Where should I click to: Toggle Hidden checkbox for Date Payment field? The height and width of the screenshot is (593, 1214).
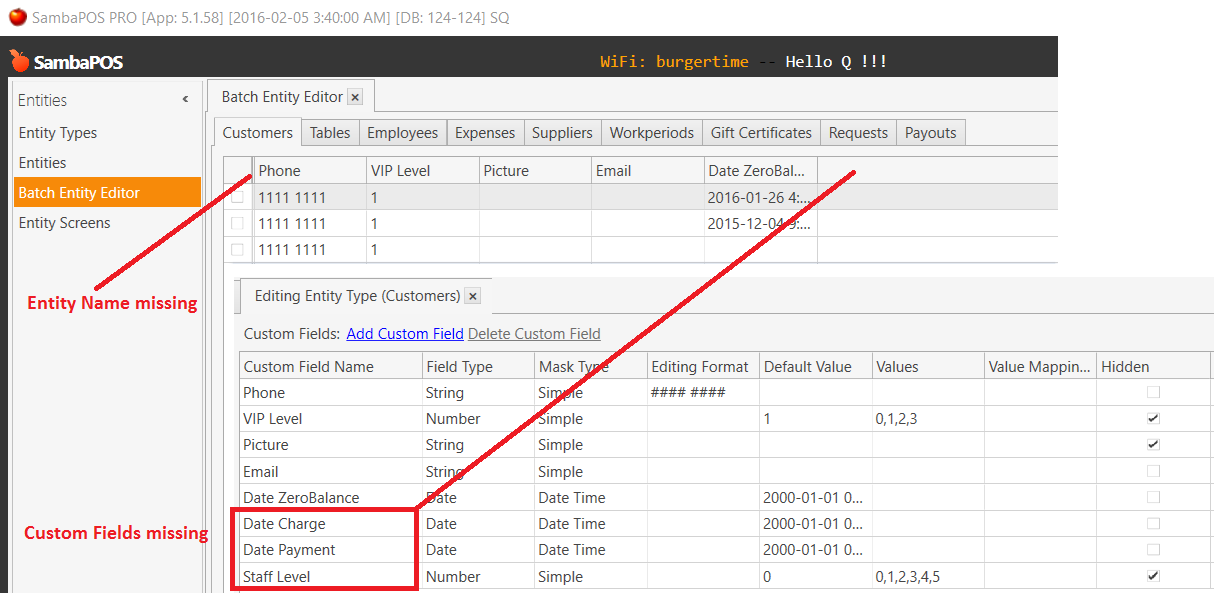(1153, 550)
